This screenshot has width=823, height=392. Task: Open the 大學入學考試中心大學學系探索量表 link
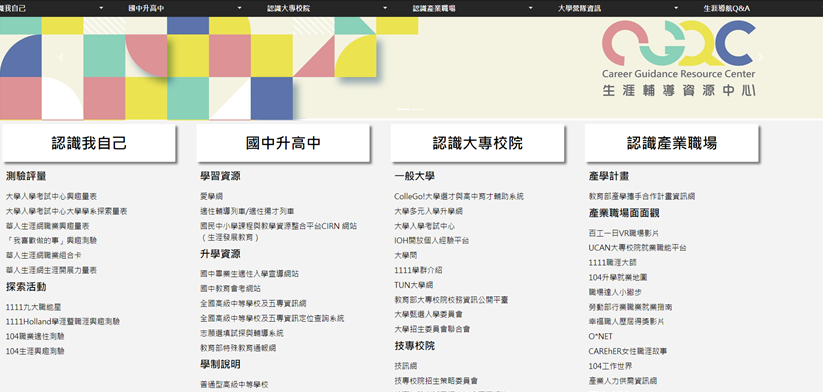(67, 211)
